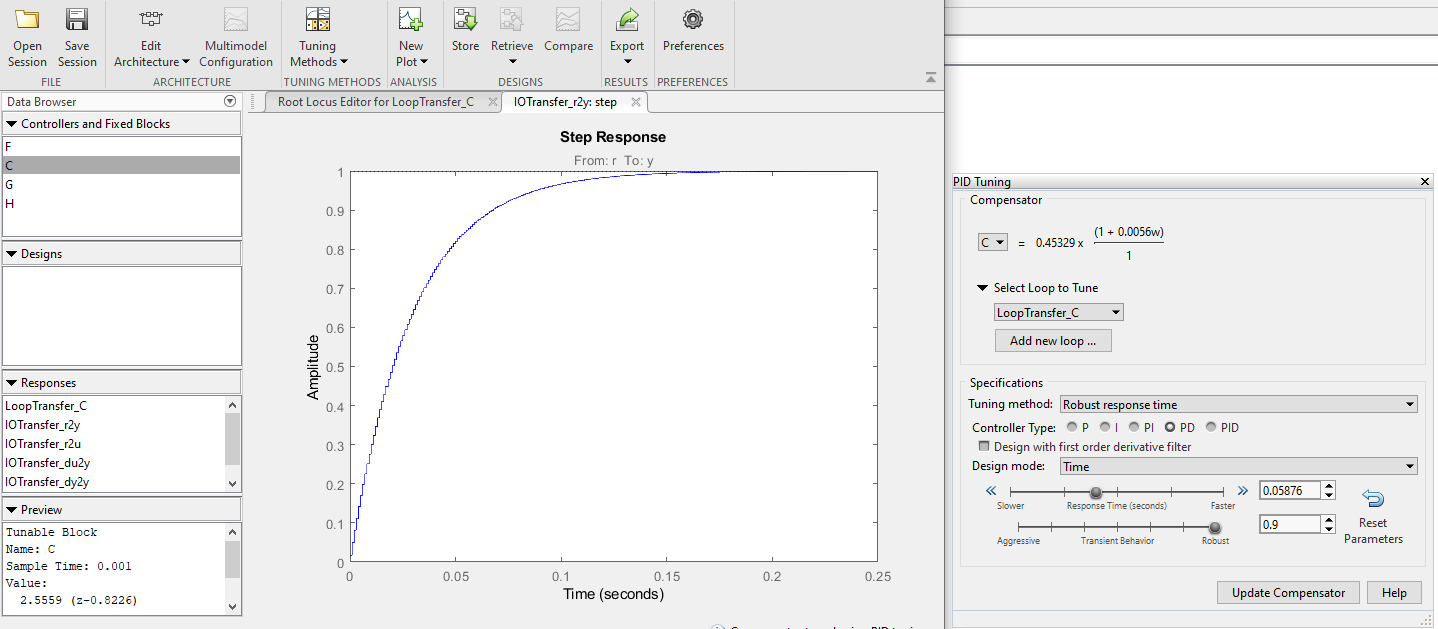Create a New Plot
Screen dimensions: 1438x629
pos(411,36)
